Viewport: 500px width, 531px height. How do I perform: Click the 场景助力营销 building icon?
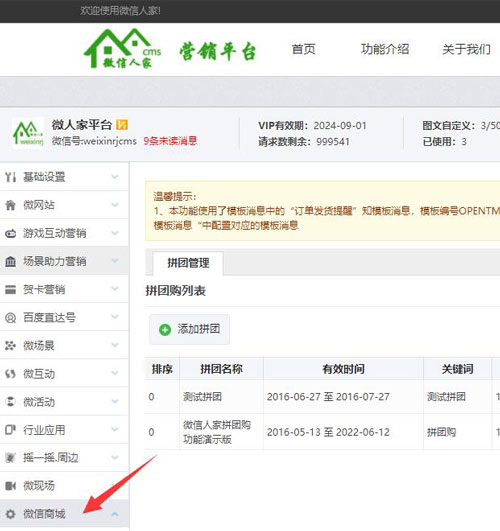10,261
